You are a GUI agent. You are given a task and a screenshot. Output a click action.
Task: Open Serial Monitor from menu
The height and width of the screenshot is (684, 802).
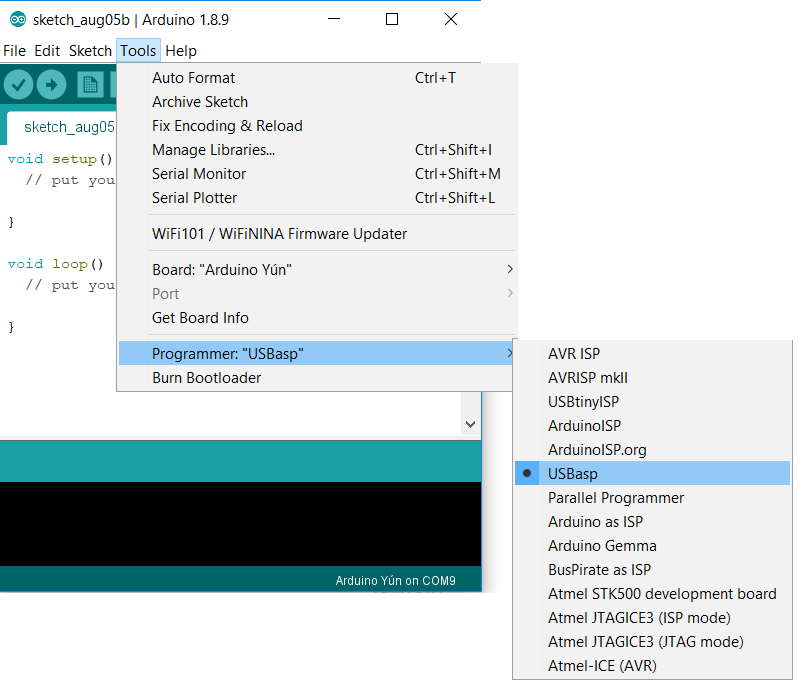click(x=316, y=174)
